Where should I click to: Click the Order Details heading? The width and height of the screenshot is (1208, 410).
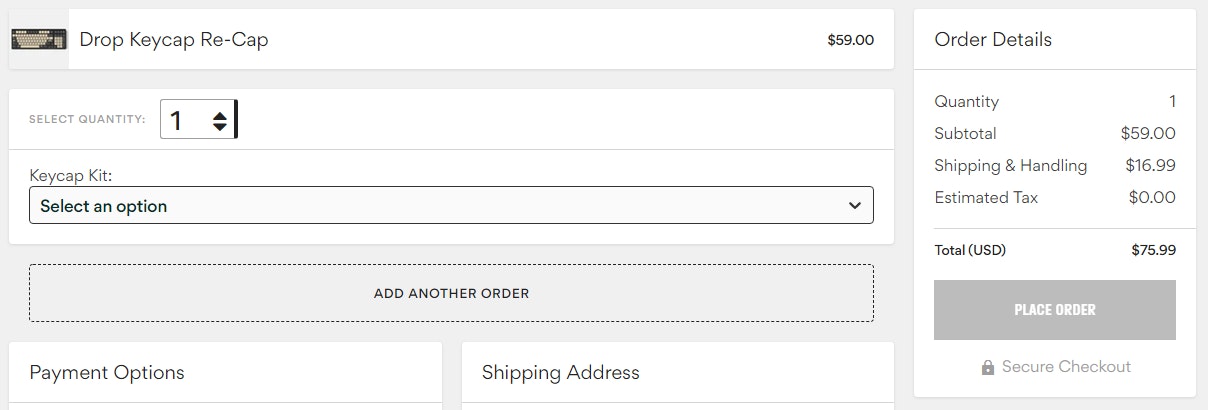992,40
